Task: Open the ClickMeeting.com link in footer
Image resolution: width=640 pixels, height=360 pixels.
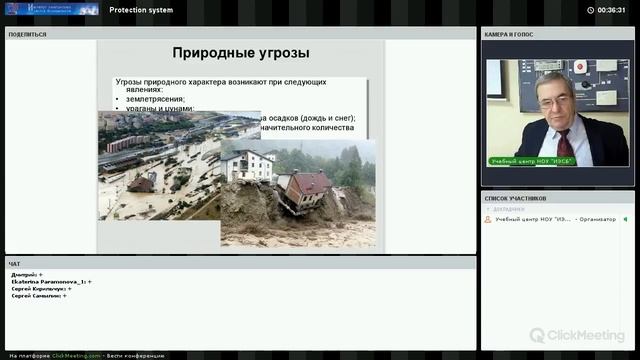Action: click(x=76, y=356)
